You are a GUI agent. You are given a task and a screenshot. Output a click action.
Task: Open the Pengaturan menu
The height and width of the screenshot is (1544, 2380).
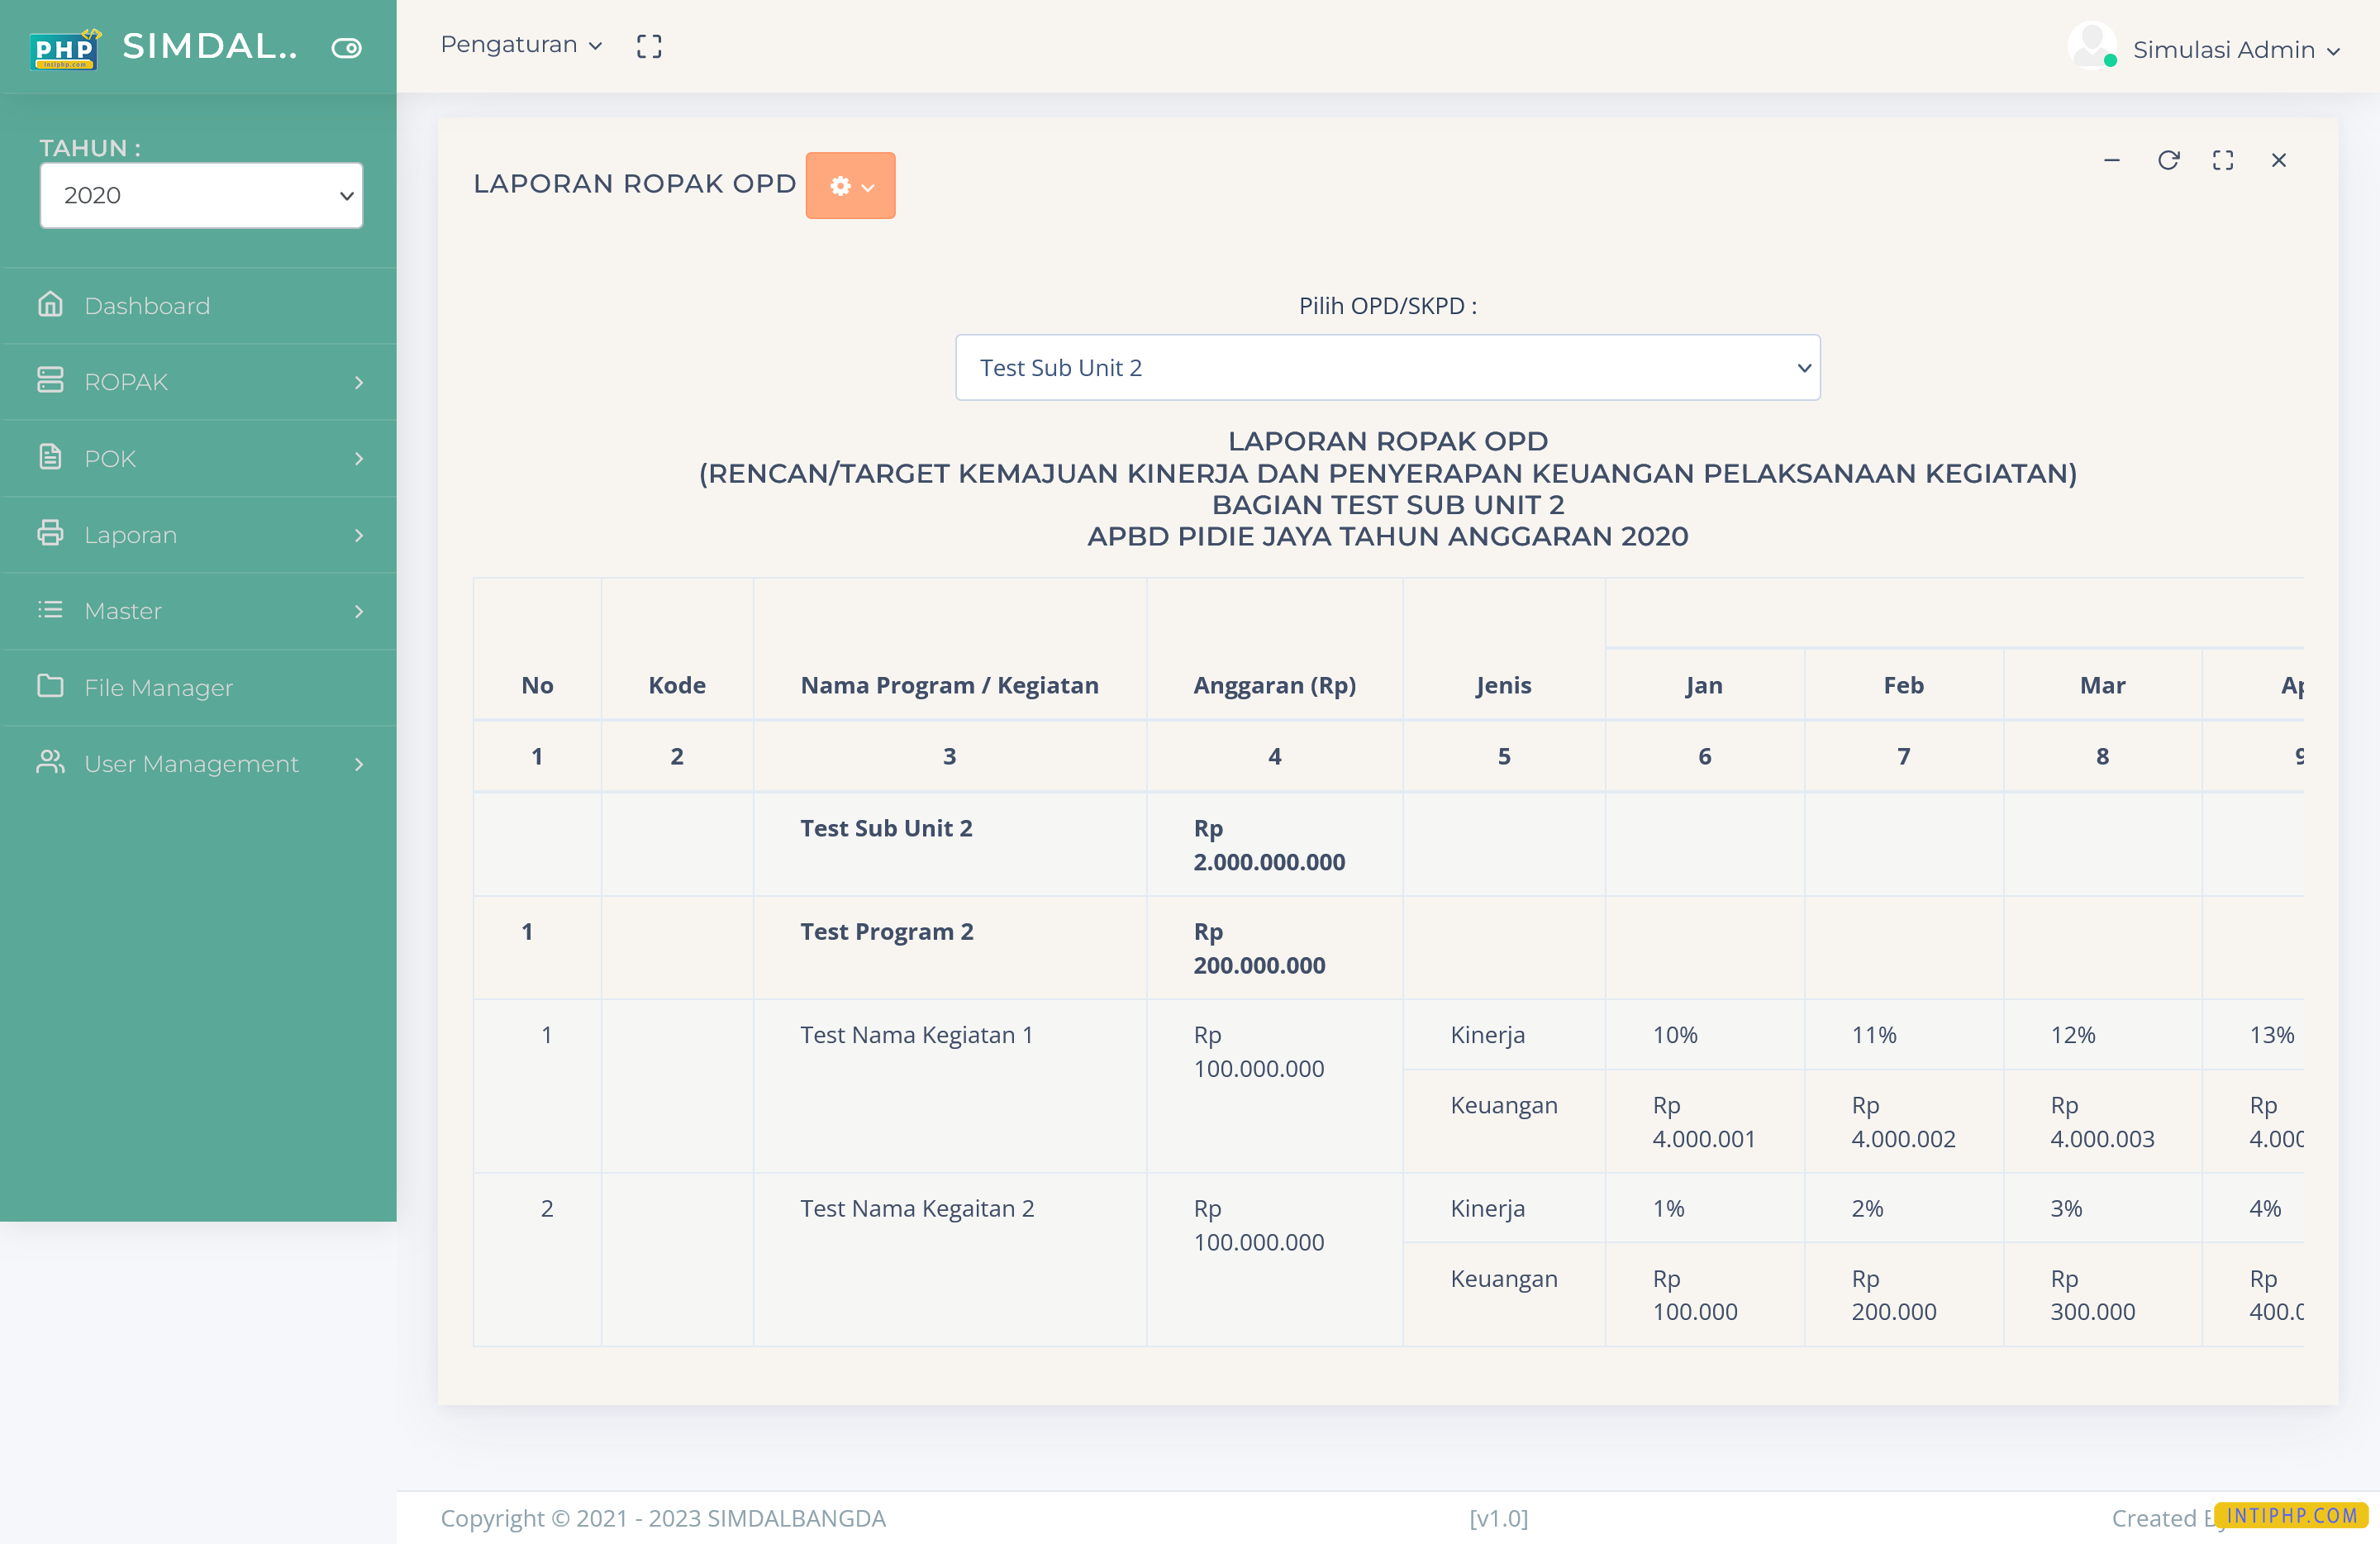point(519,45)
